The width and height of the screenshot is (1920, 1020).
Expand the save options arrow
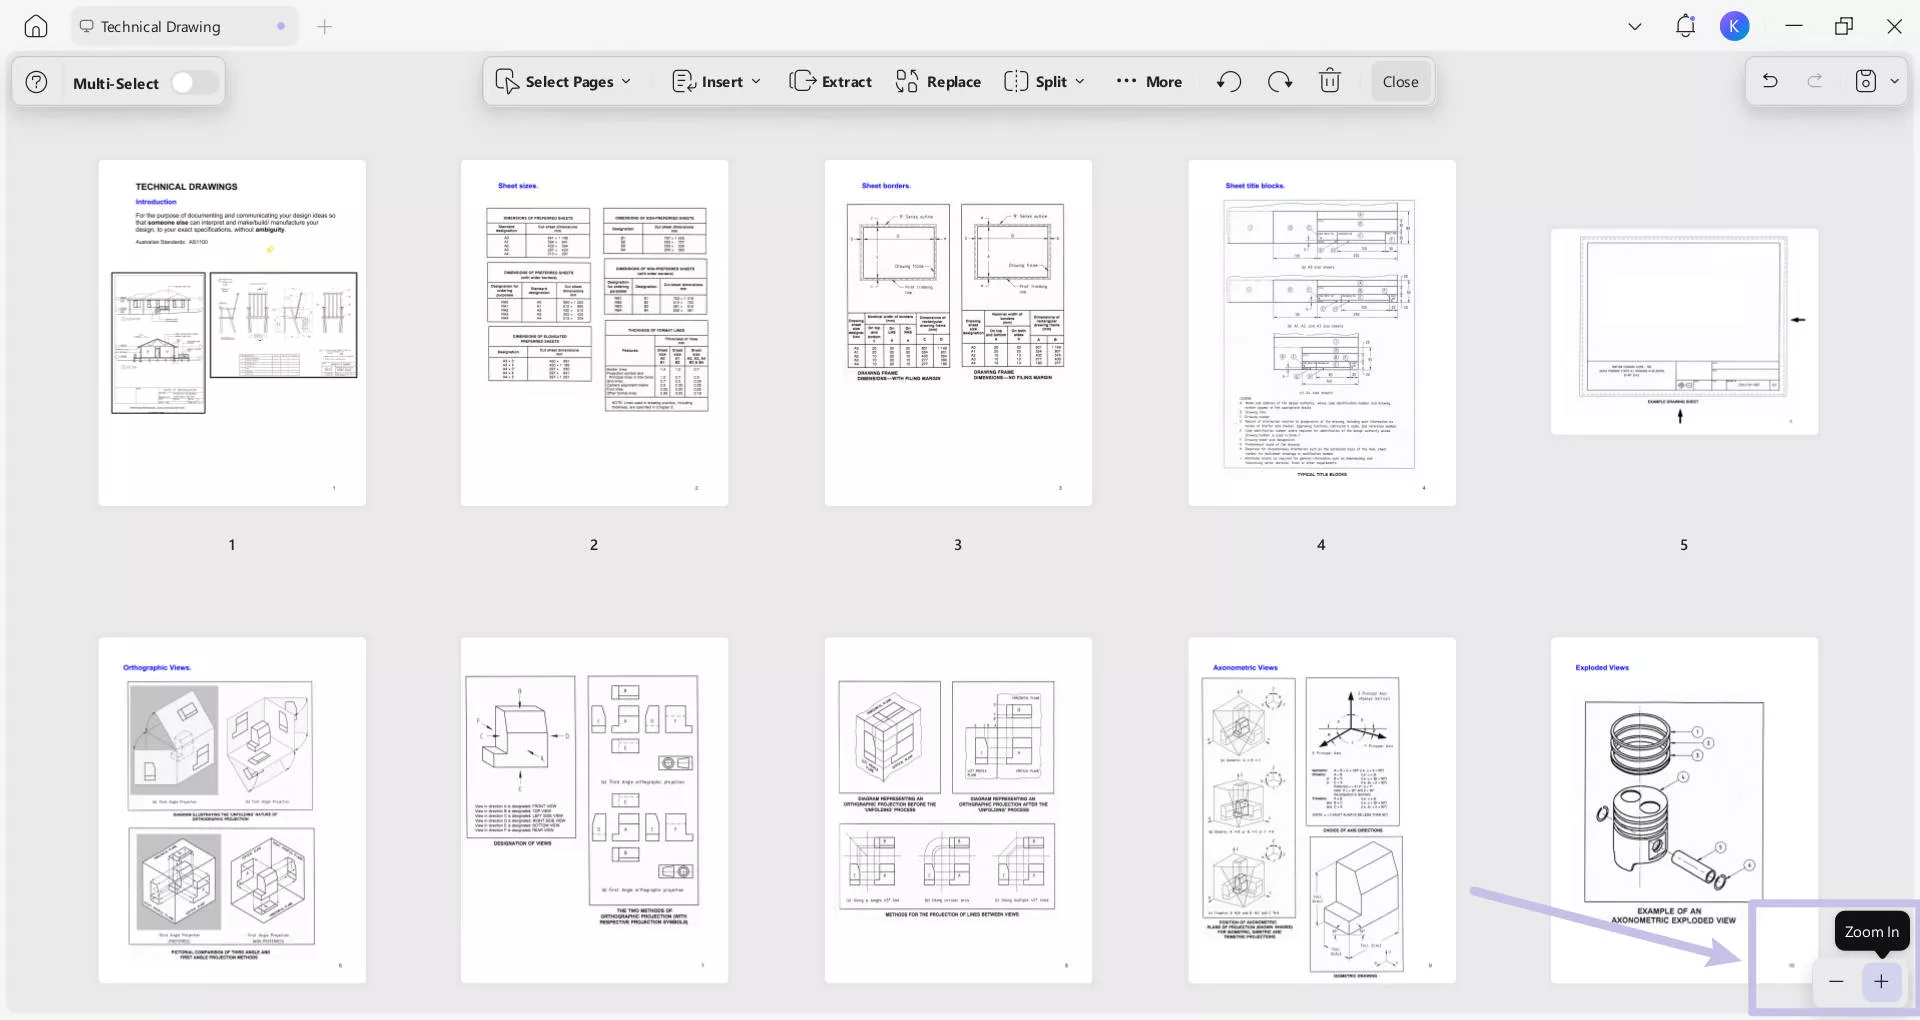click(x=1894, y=82)
